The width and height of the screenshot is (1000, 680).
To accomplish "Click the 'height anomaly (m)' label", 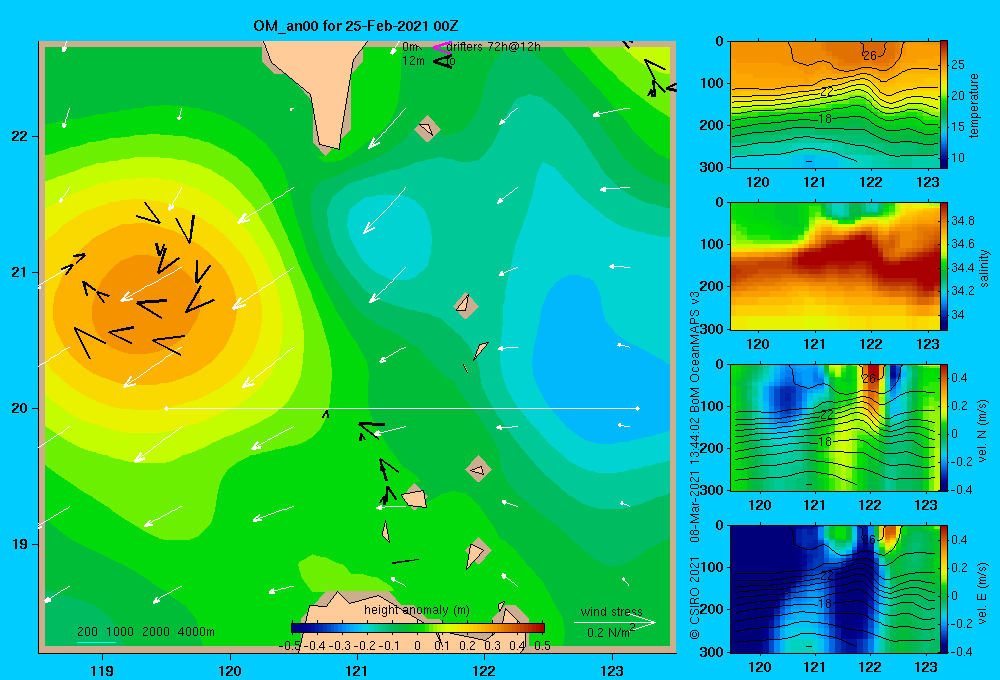I will click(x=417, y=610).
